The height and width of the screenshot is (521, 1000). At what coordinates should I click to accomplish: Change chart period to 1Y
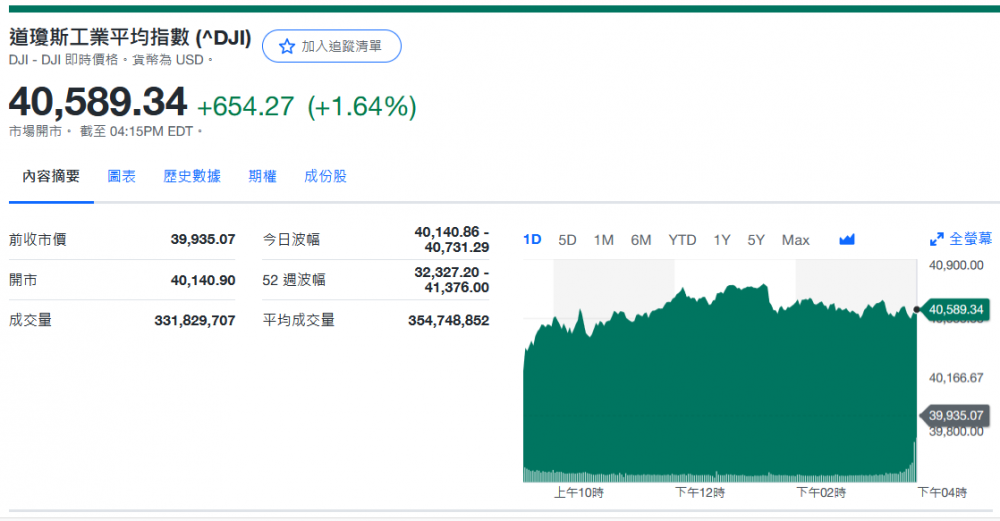pyautogui.click(x=721, y=240)
